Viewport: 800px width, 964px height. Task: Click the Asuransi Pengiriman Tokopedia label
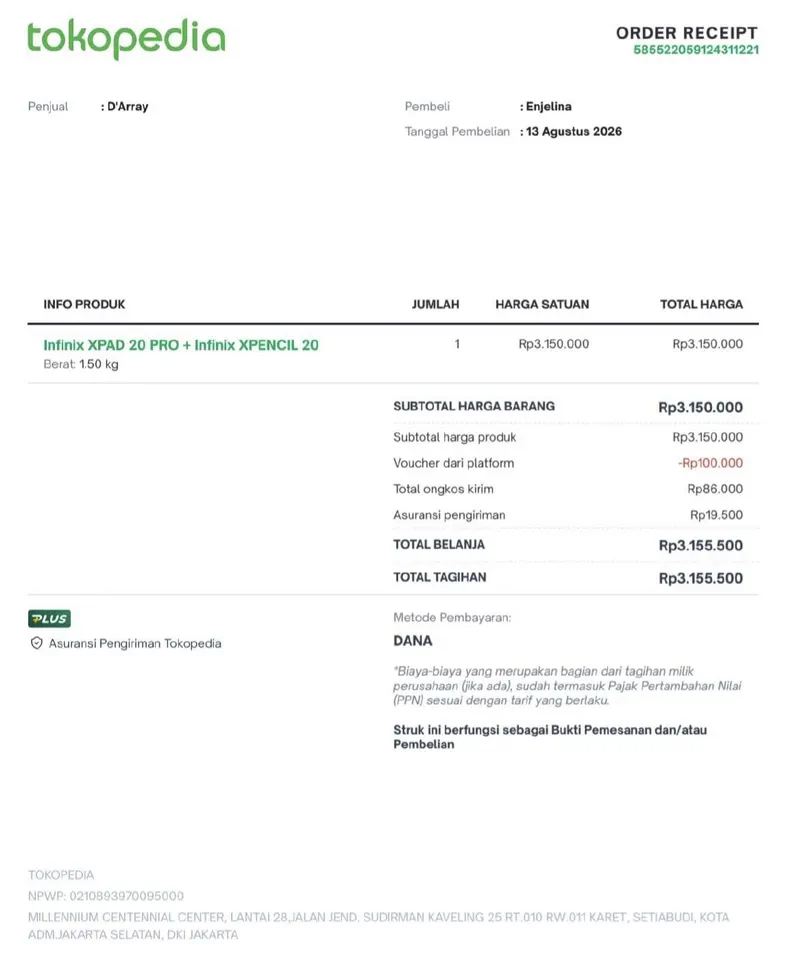135,643
